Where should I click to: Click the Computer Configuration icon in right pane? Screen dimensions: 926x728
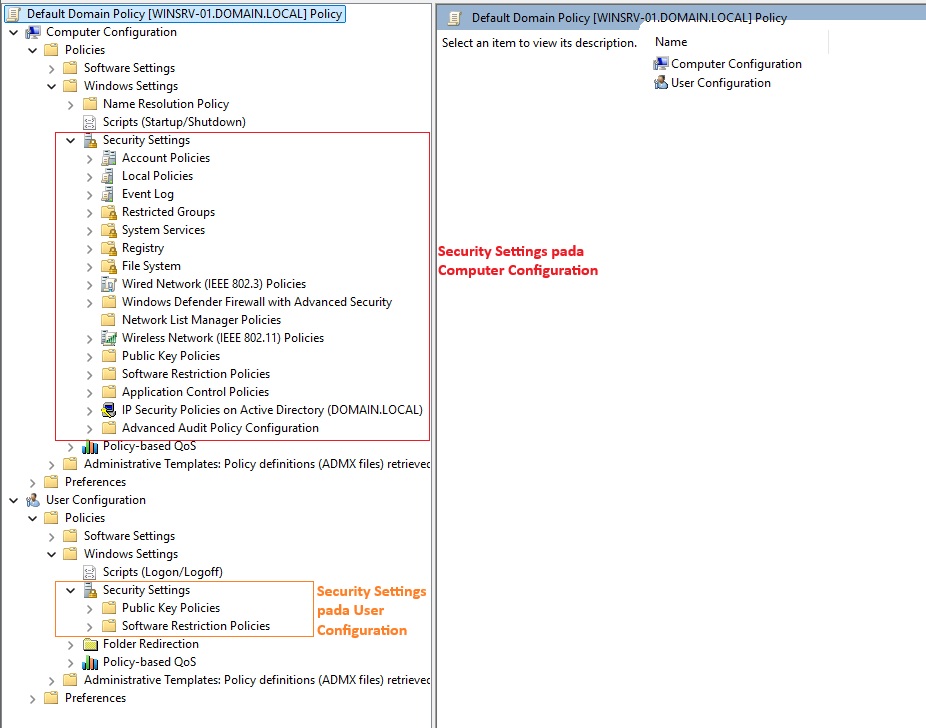[x=660, y=64]
